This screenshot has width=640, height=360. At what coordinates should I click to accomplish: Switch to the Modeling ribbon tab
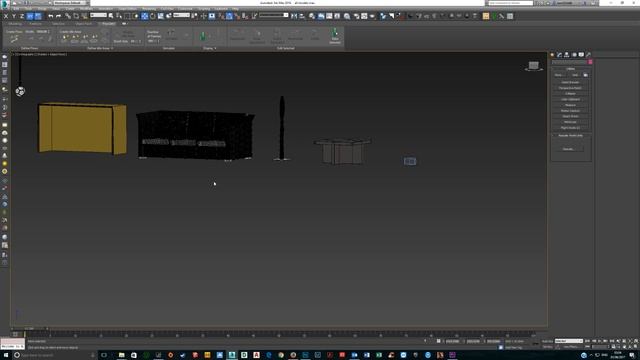click(x=15, y=24)
